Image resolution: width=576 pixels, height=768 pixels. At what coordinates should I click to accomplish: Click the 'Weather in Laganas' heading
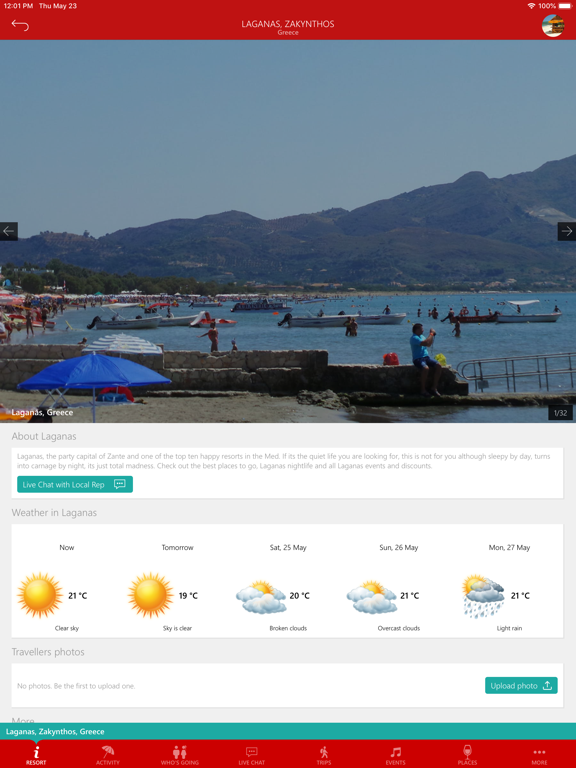(54, 513)
